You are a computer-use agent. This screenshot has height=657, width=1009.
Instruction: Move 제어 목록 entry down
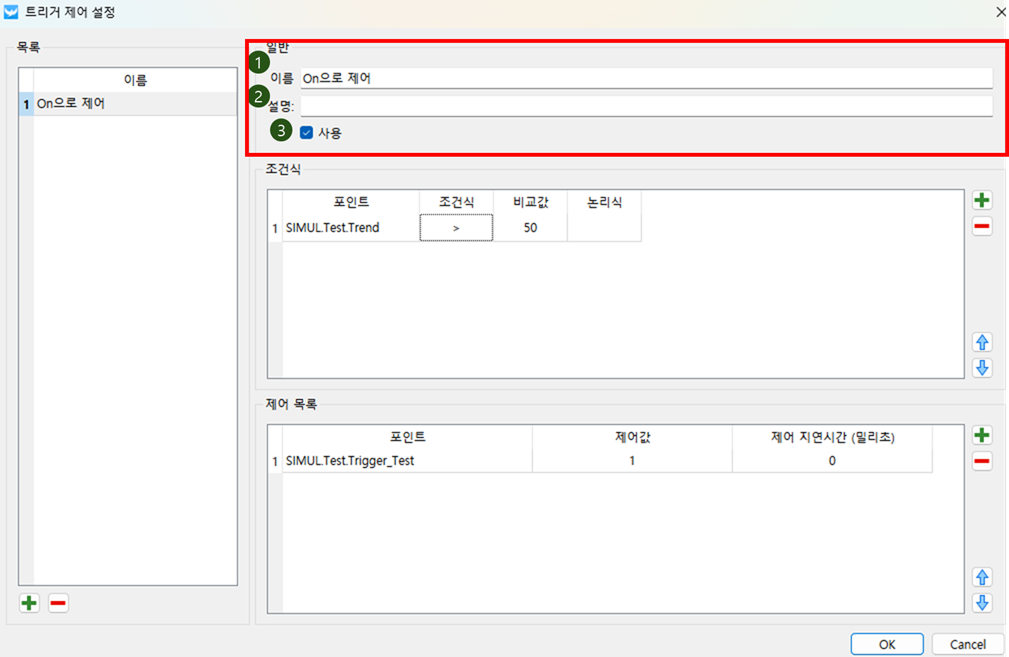point(982,602)
